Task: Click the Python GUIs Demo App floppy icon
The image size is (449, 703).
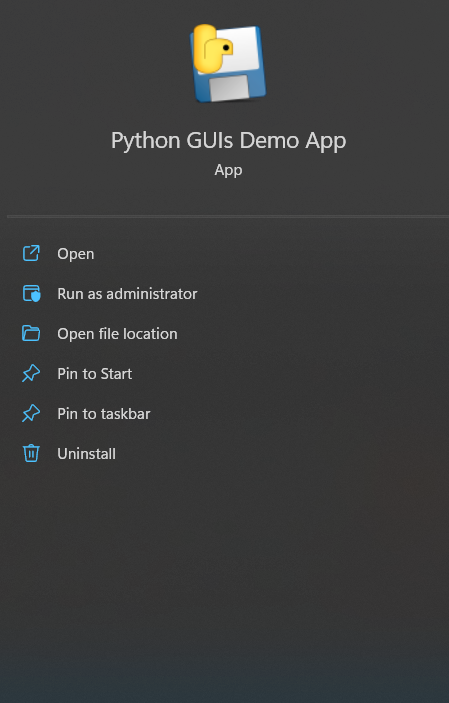Action: [228, 63]
